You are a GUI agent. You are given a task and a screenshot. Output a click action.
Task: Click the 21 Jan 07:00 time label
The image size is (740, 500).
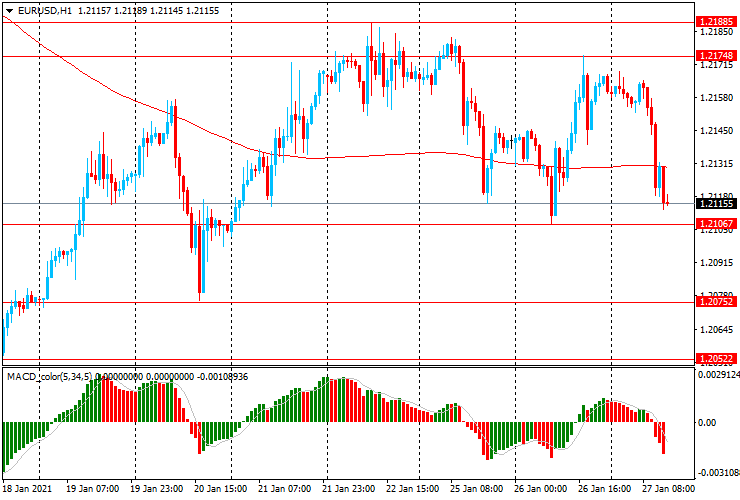[285, 489]
